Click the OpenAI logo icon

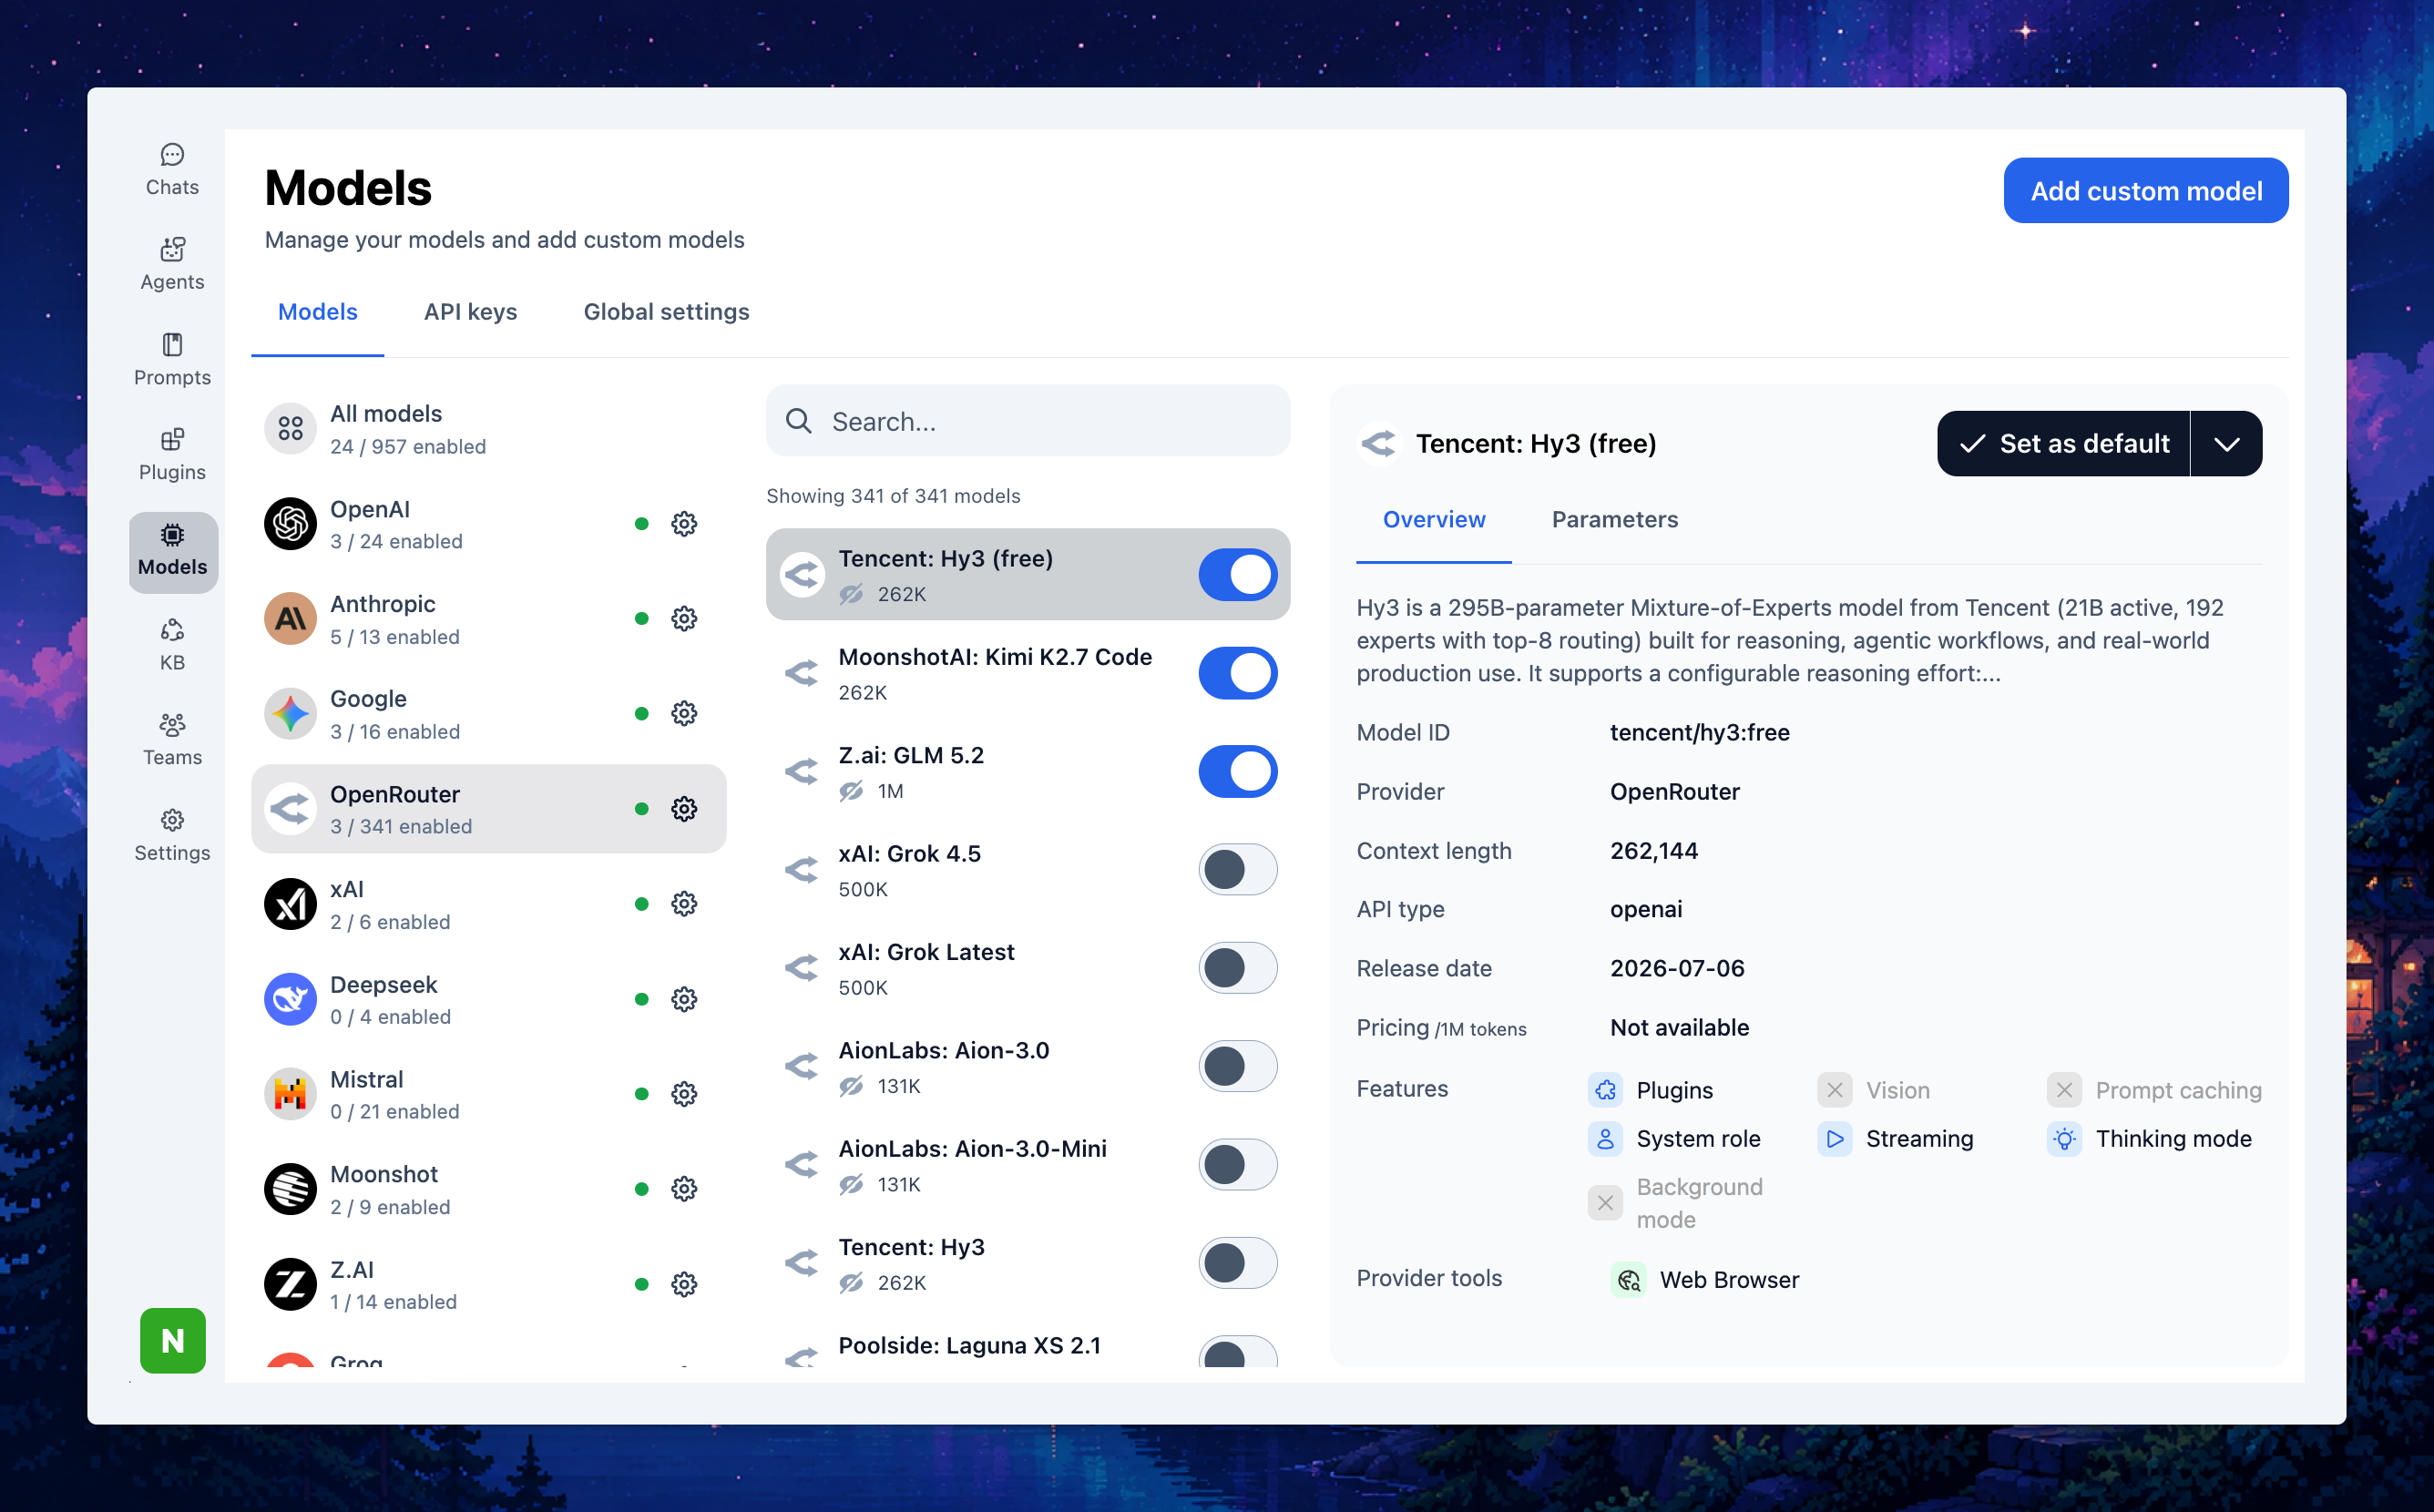[x=290, y=523]
